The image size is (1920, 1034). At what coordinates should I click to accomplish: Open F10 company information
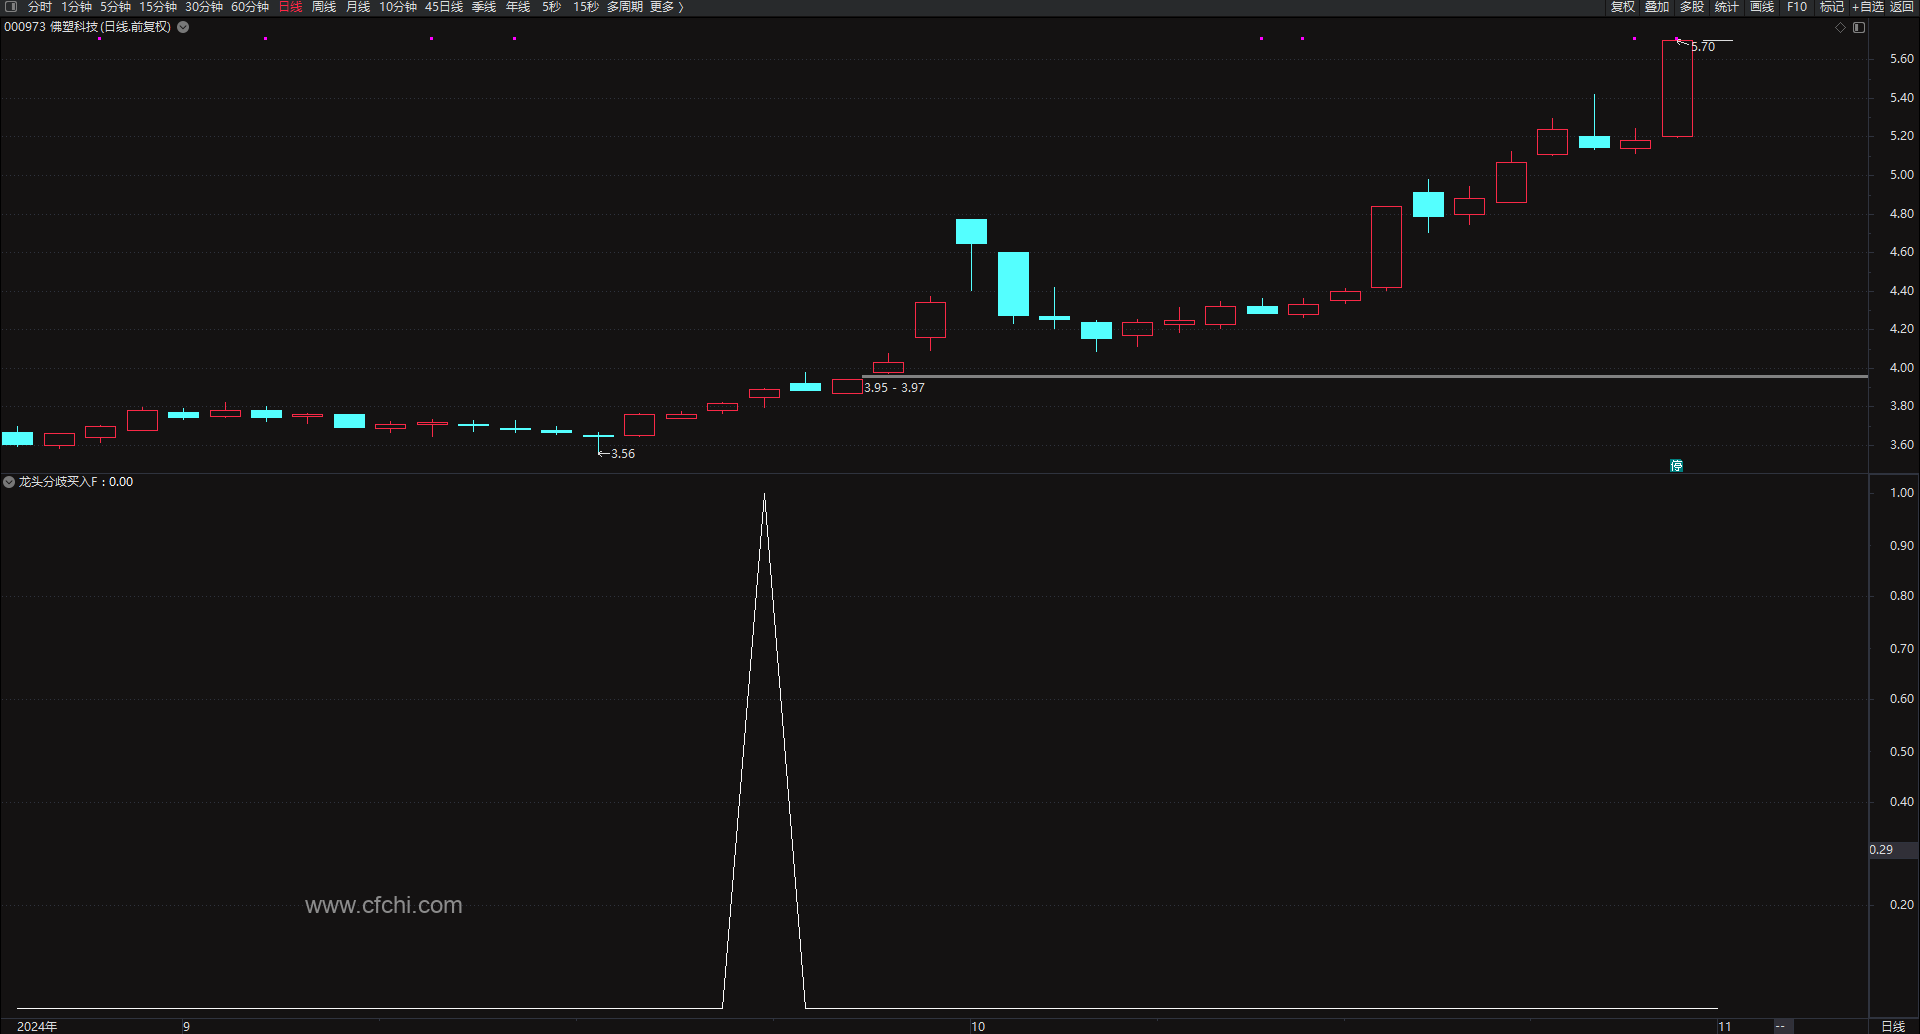(1797, 7)
